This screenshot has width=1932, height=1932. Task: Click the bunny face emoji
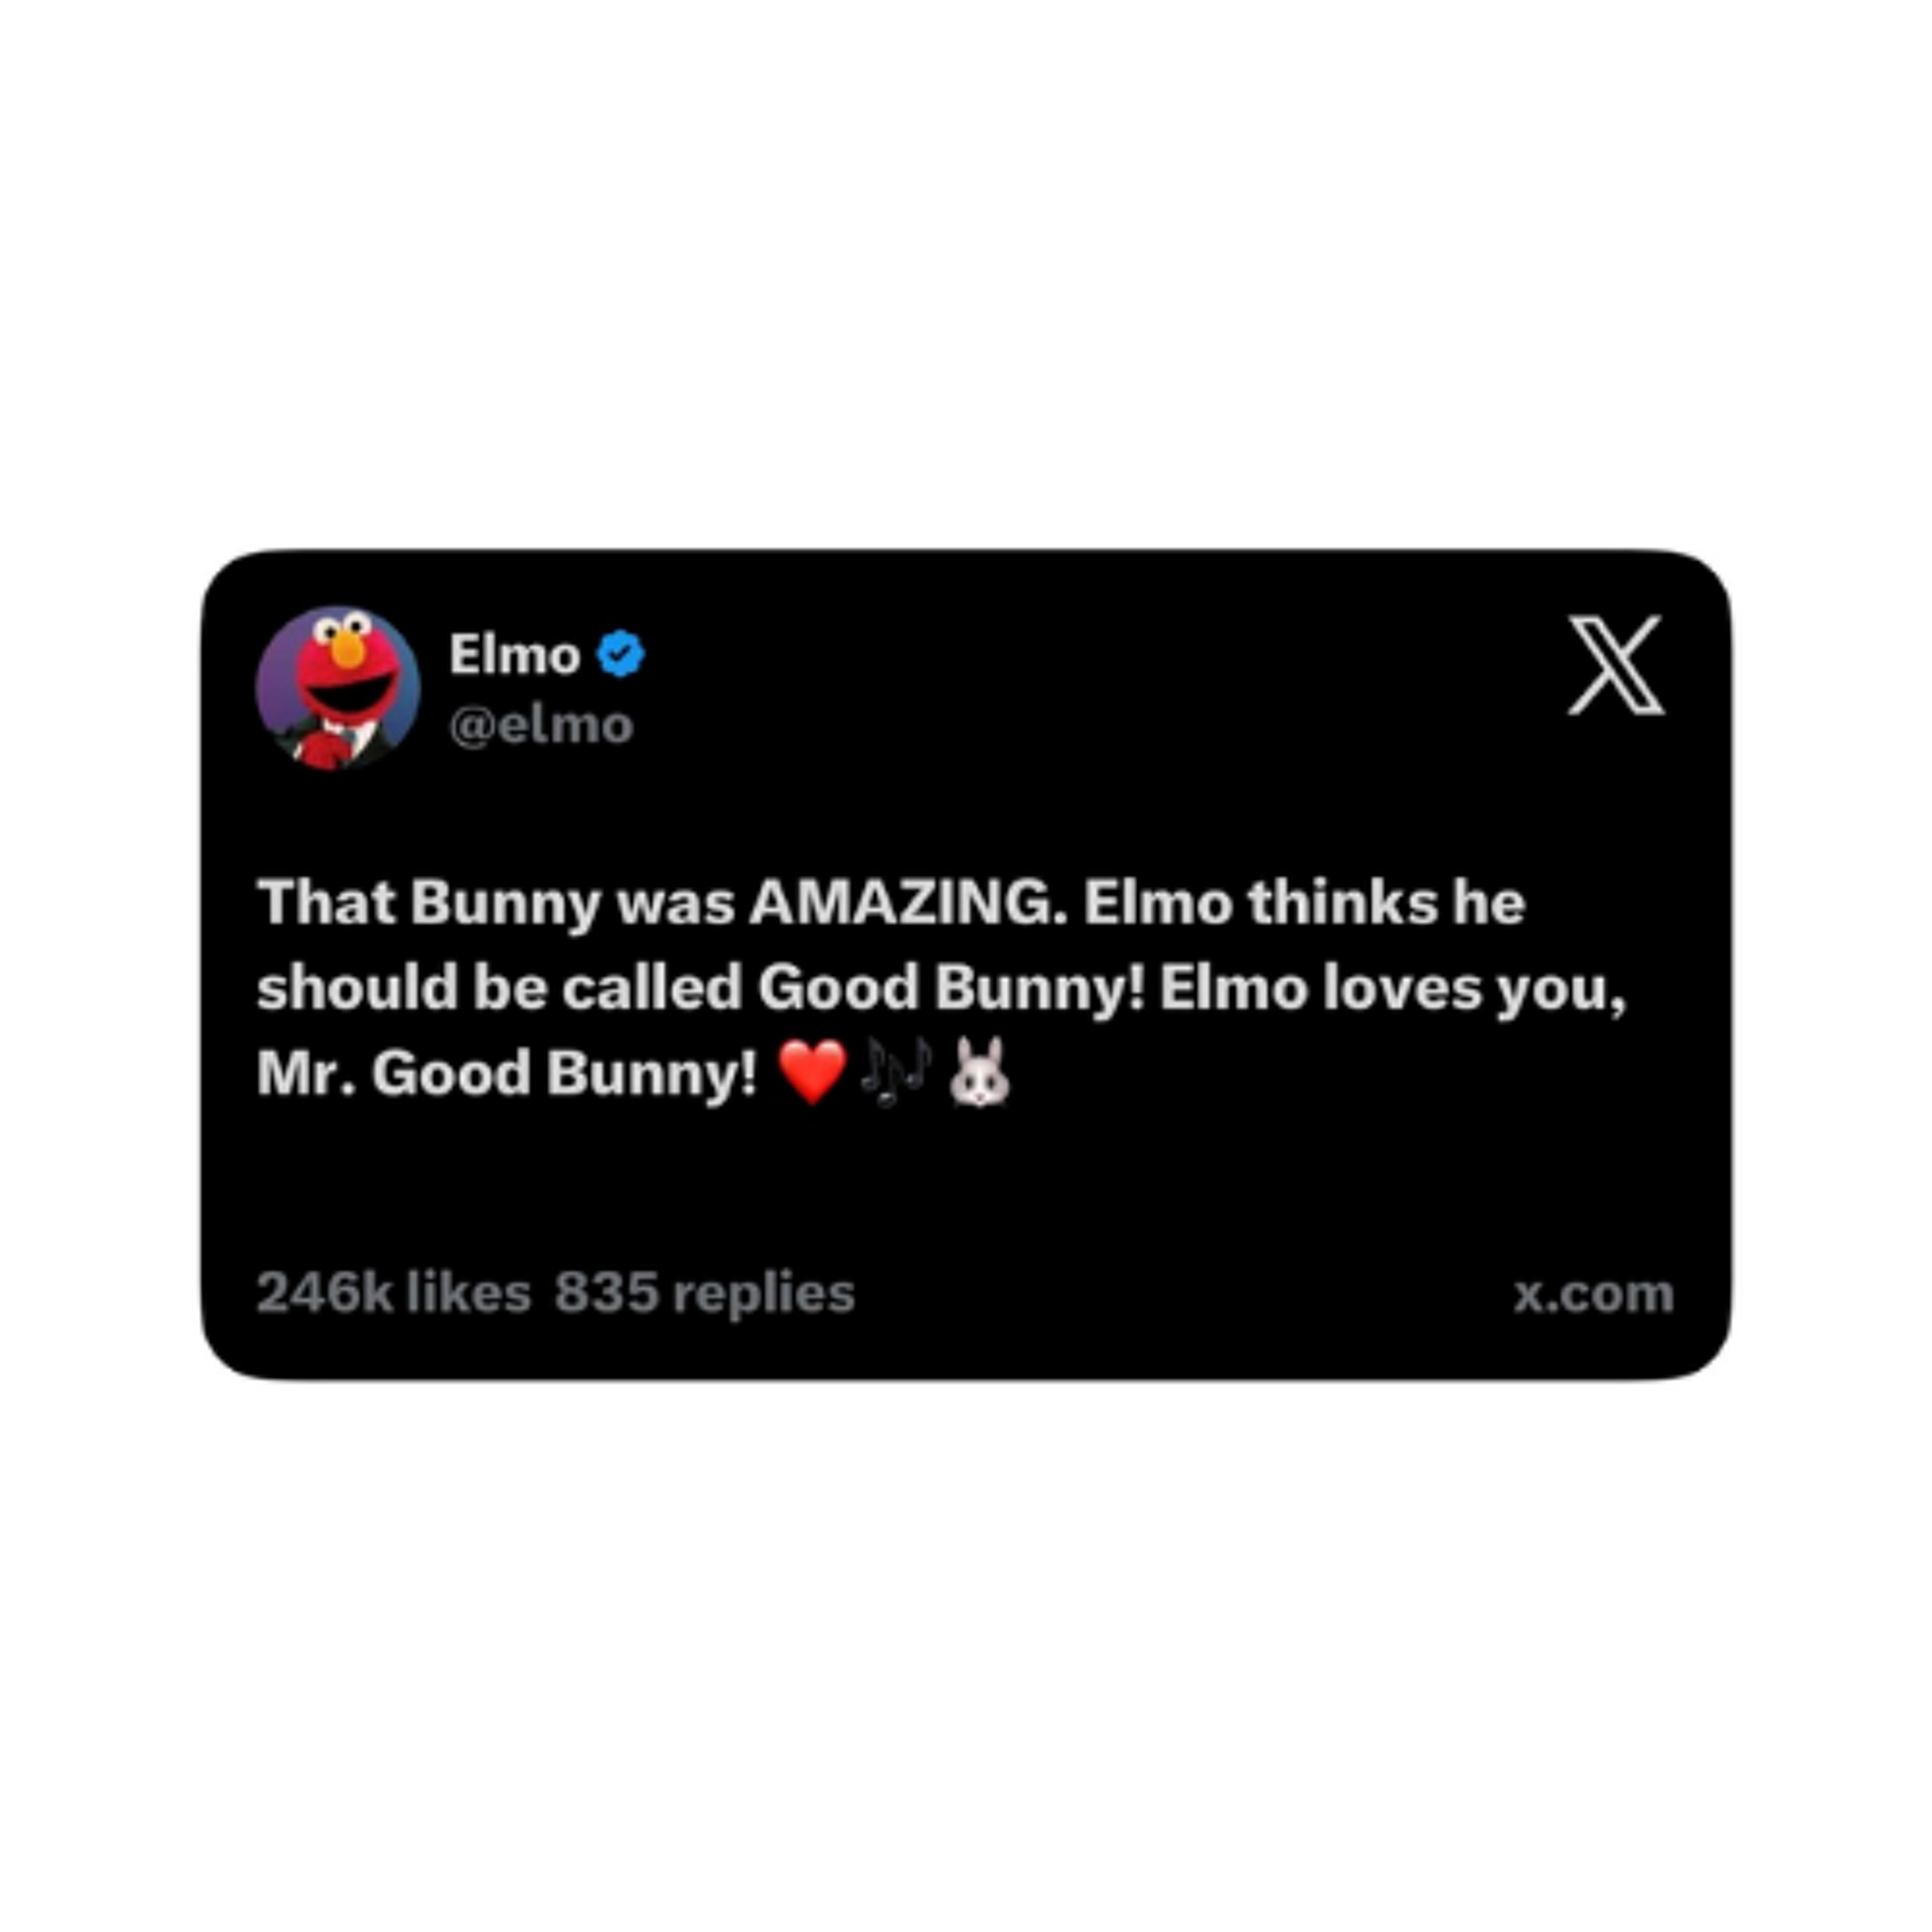[979, 1071]
